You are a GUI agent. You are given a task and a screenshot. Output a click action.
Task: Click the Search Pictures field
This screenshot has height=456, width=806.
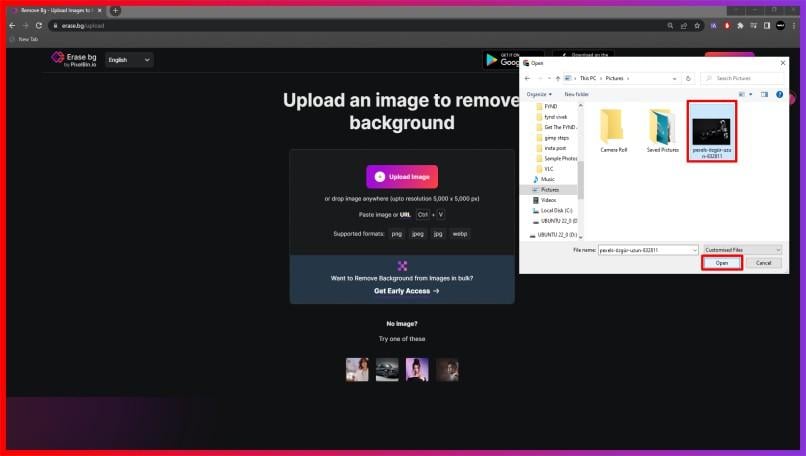pos(745,78)
